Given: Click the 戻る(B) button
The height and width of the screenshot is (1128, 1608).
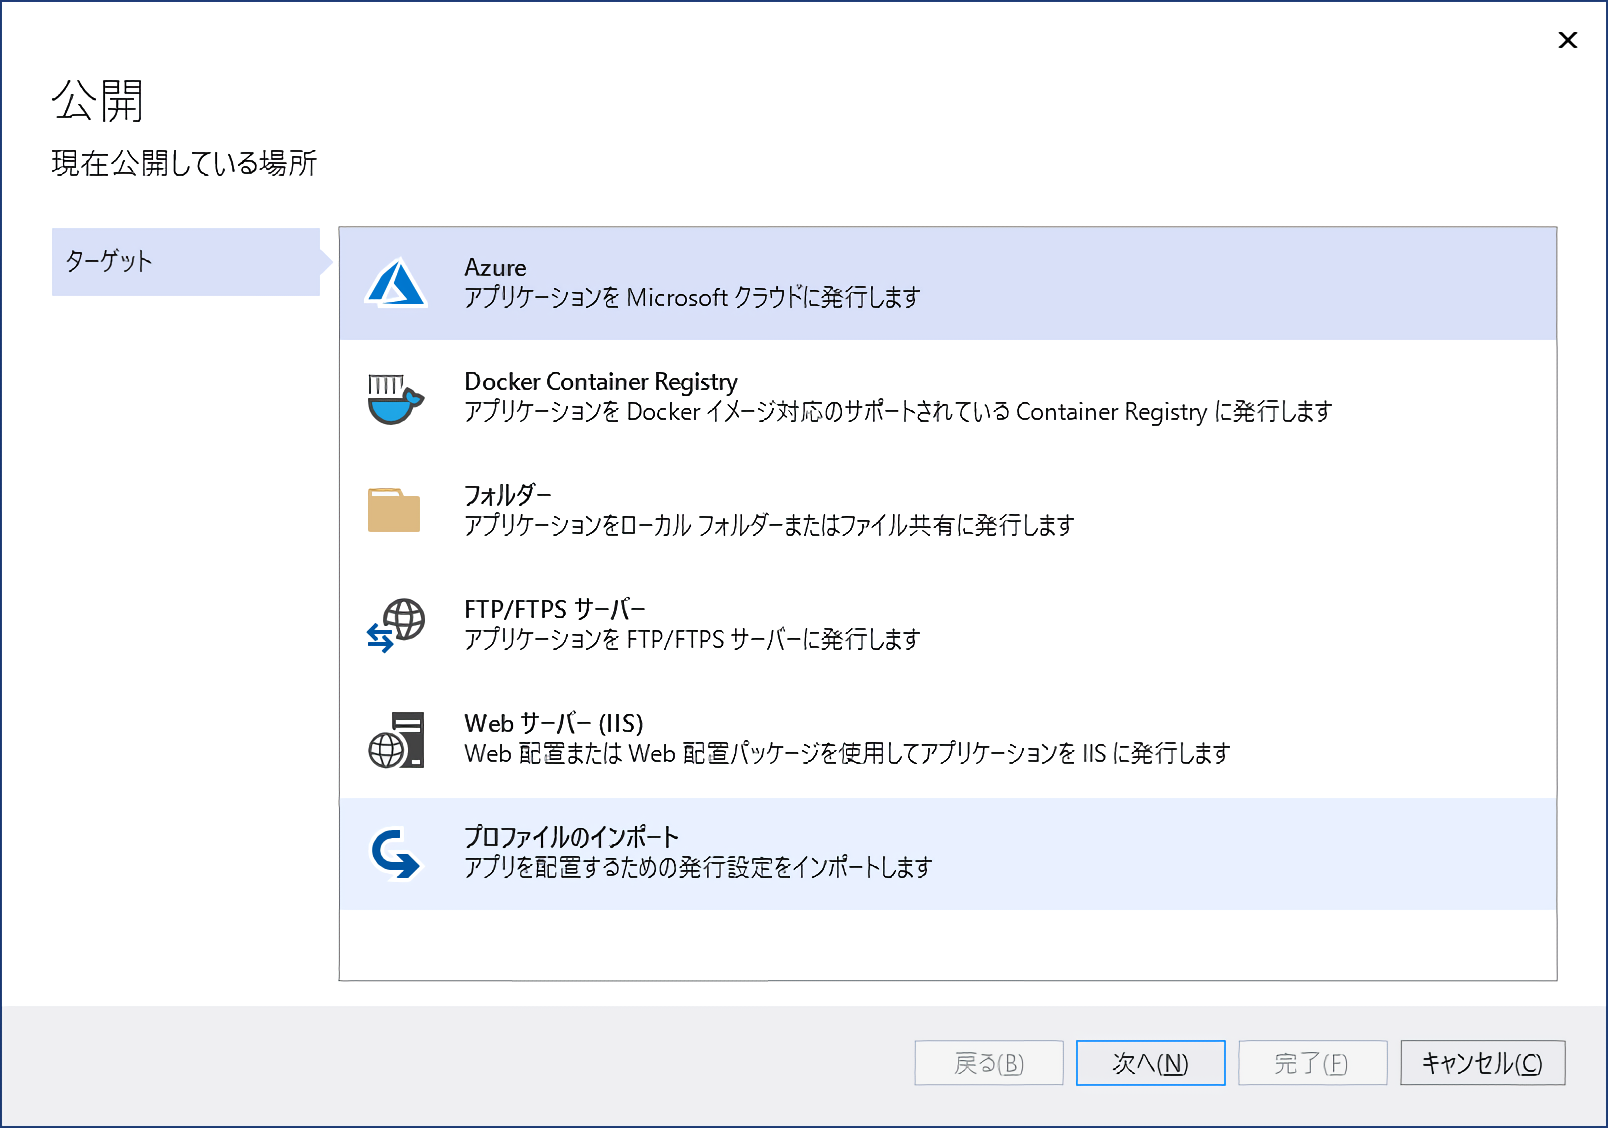Looking at the screenshot, I should click(988, 1063).
